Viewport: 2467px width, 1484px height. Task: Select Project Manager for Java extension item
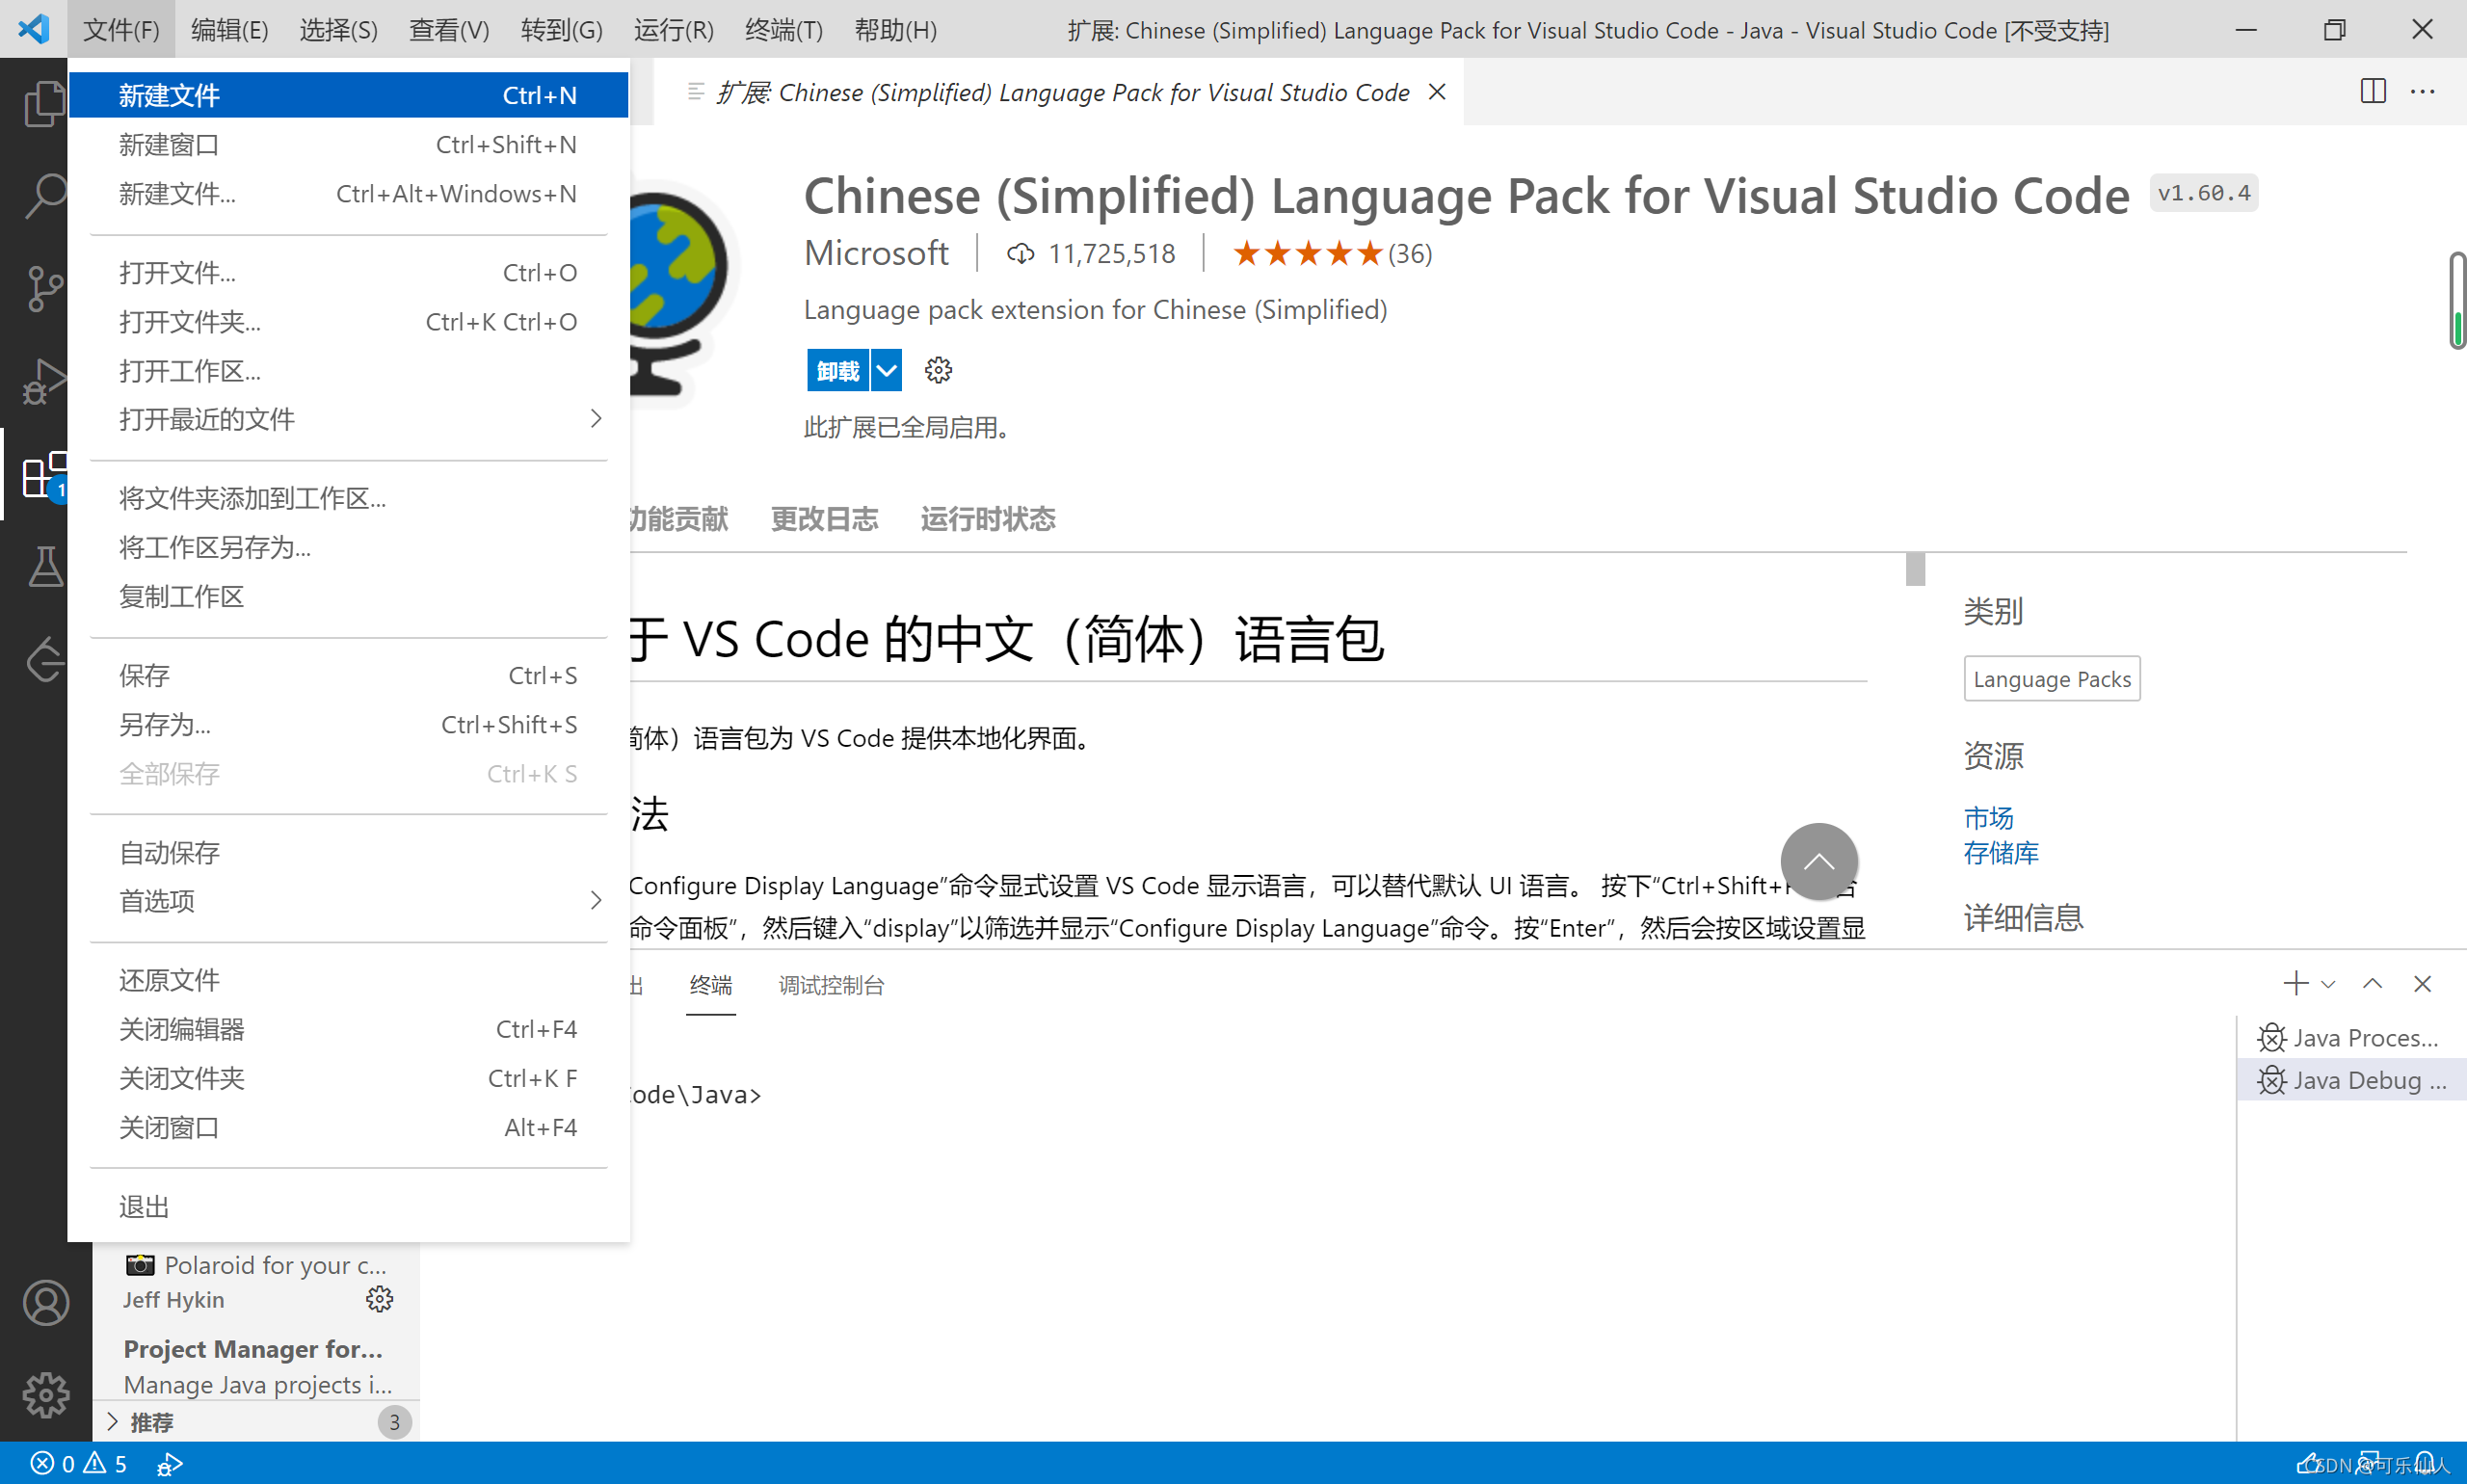257,1366
